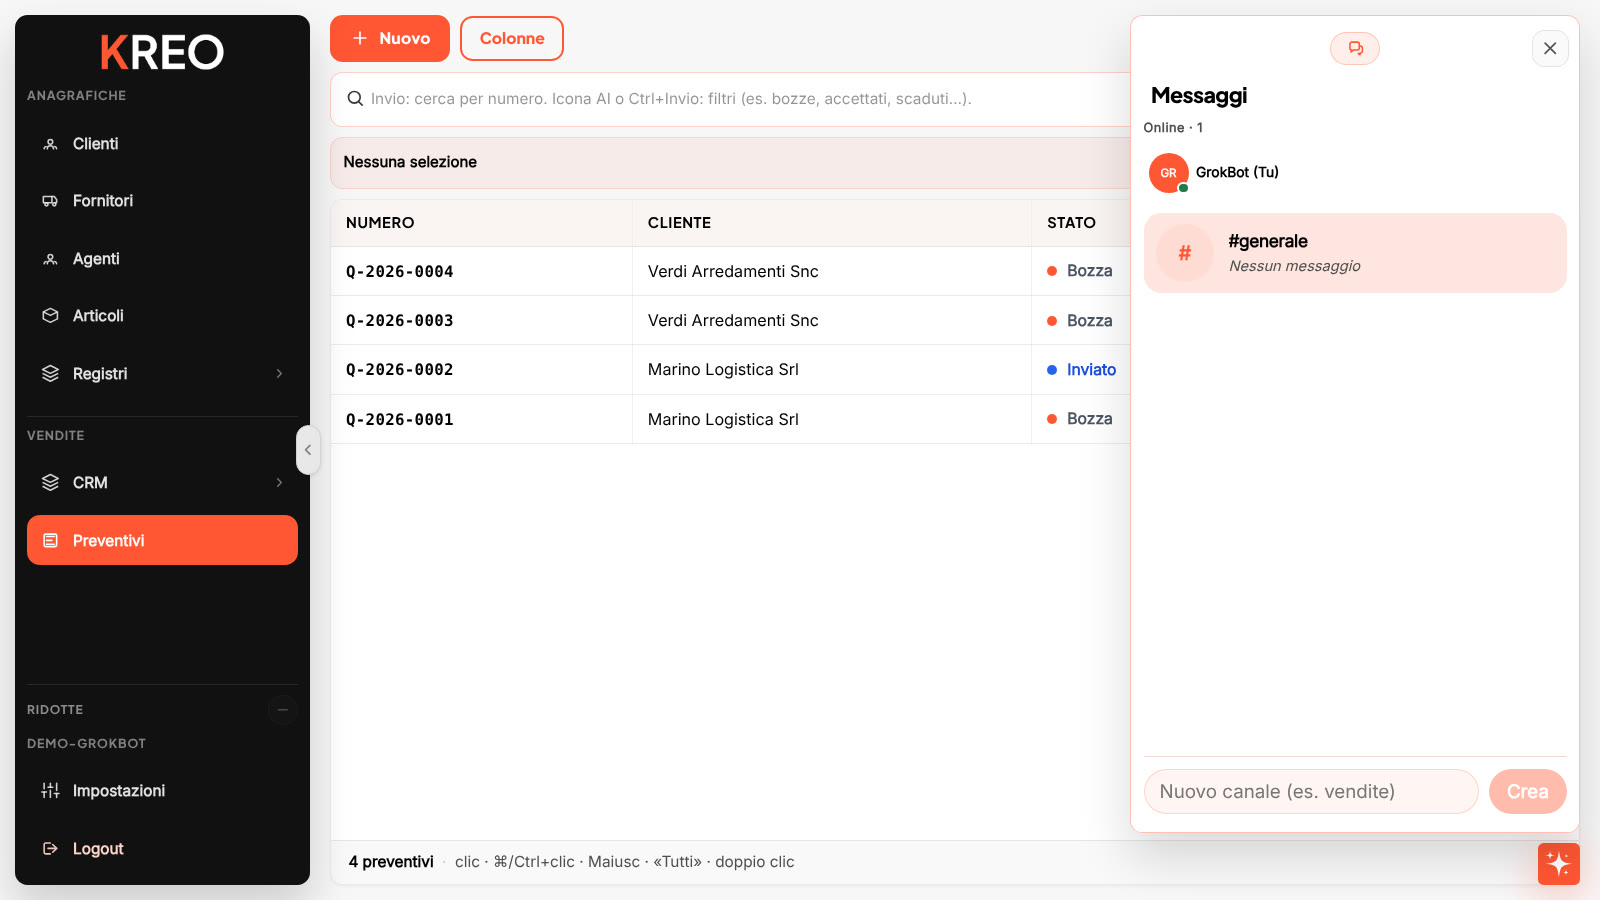Click the Fornitori truck icon

click(x=50, y=201)
